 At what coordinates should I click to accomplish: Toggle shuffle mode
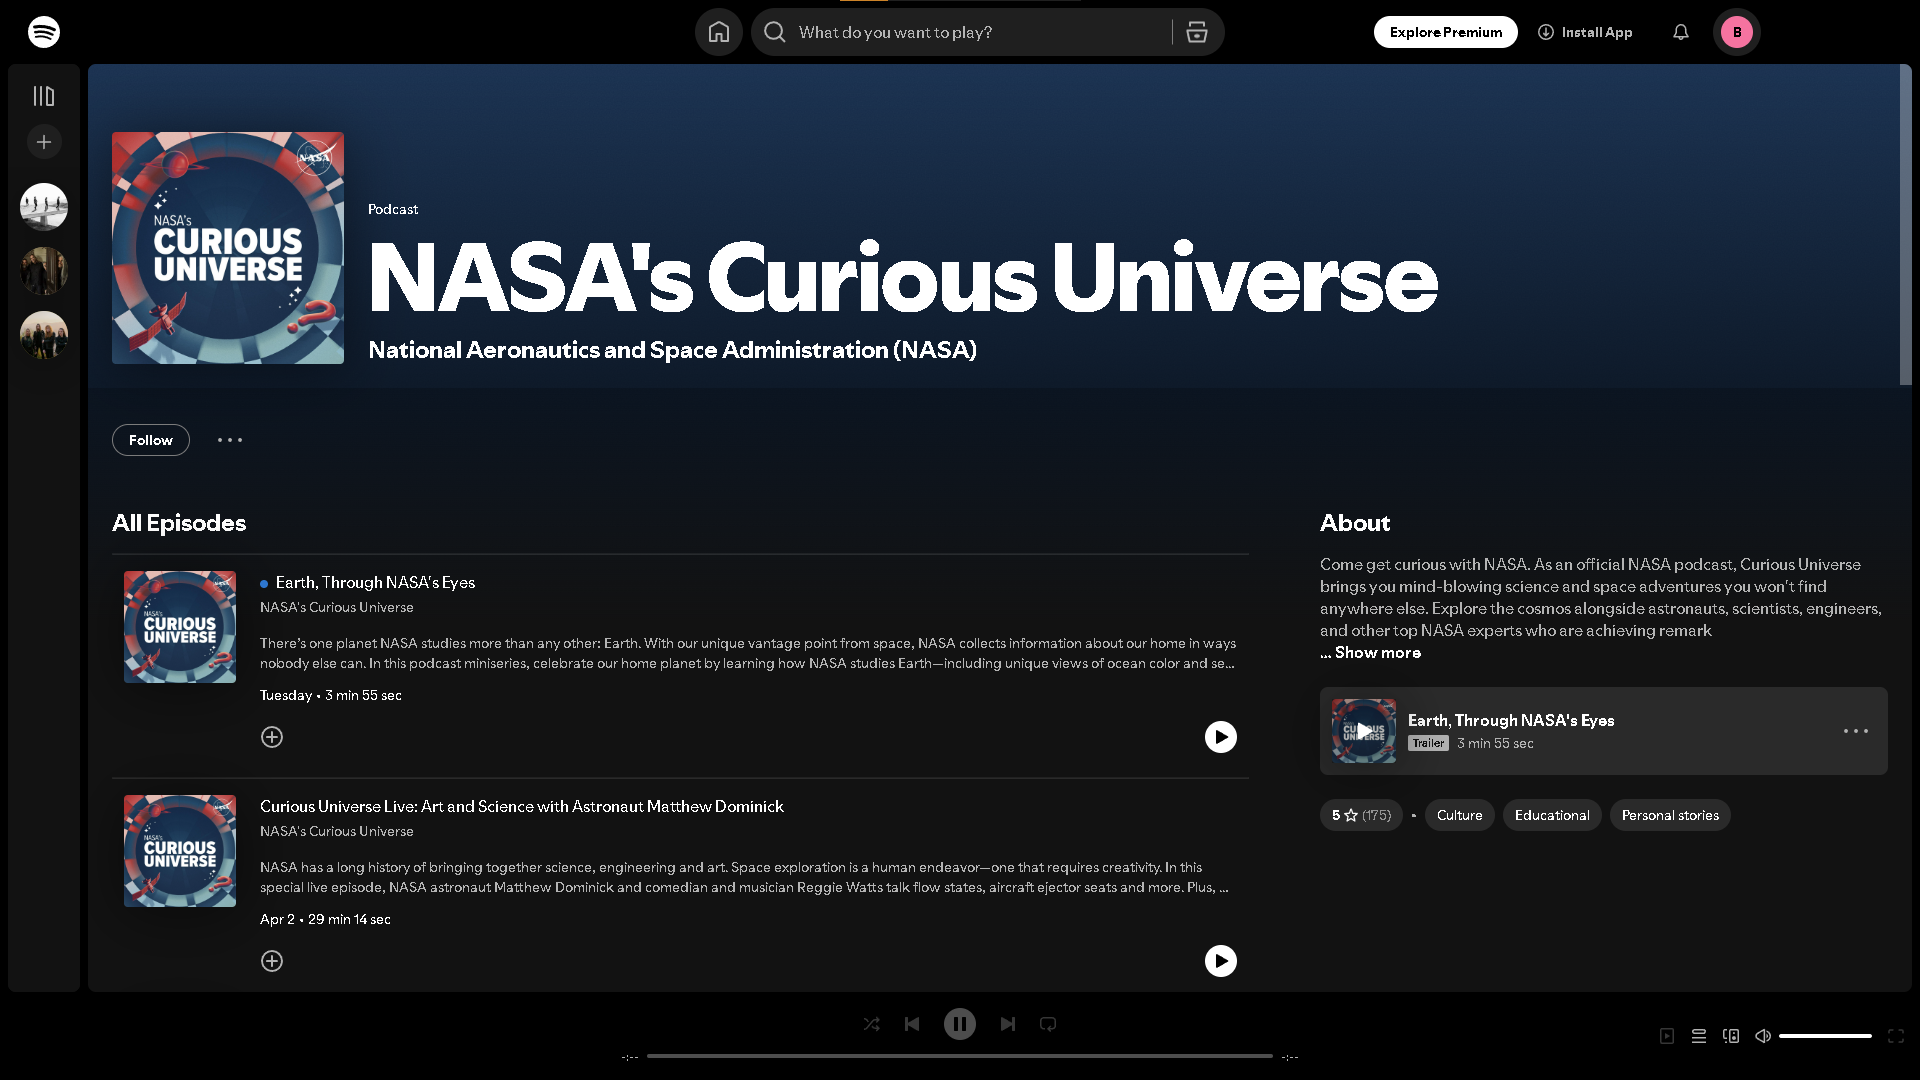(871, 1024)
